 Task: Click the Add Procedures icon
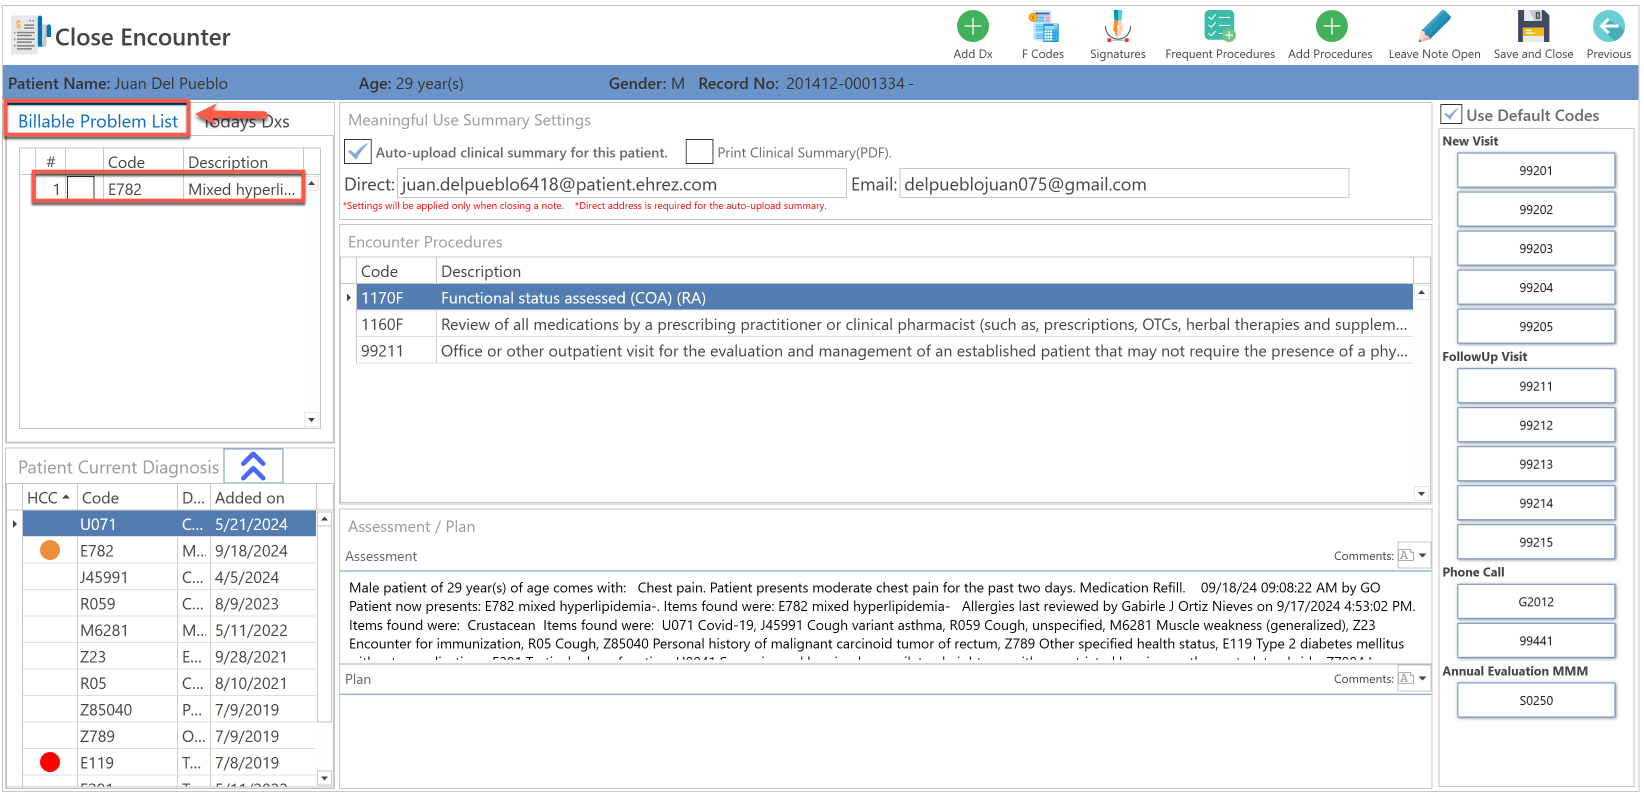click(x=1330, y=26)
